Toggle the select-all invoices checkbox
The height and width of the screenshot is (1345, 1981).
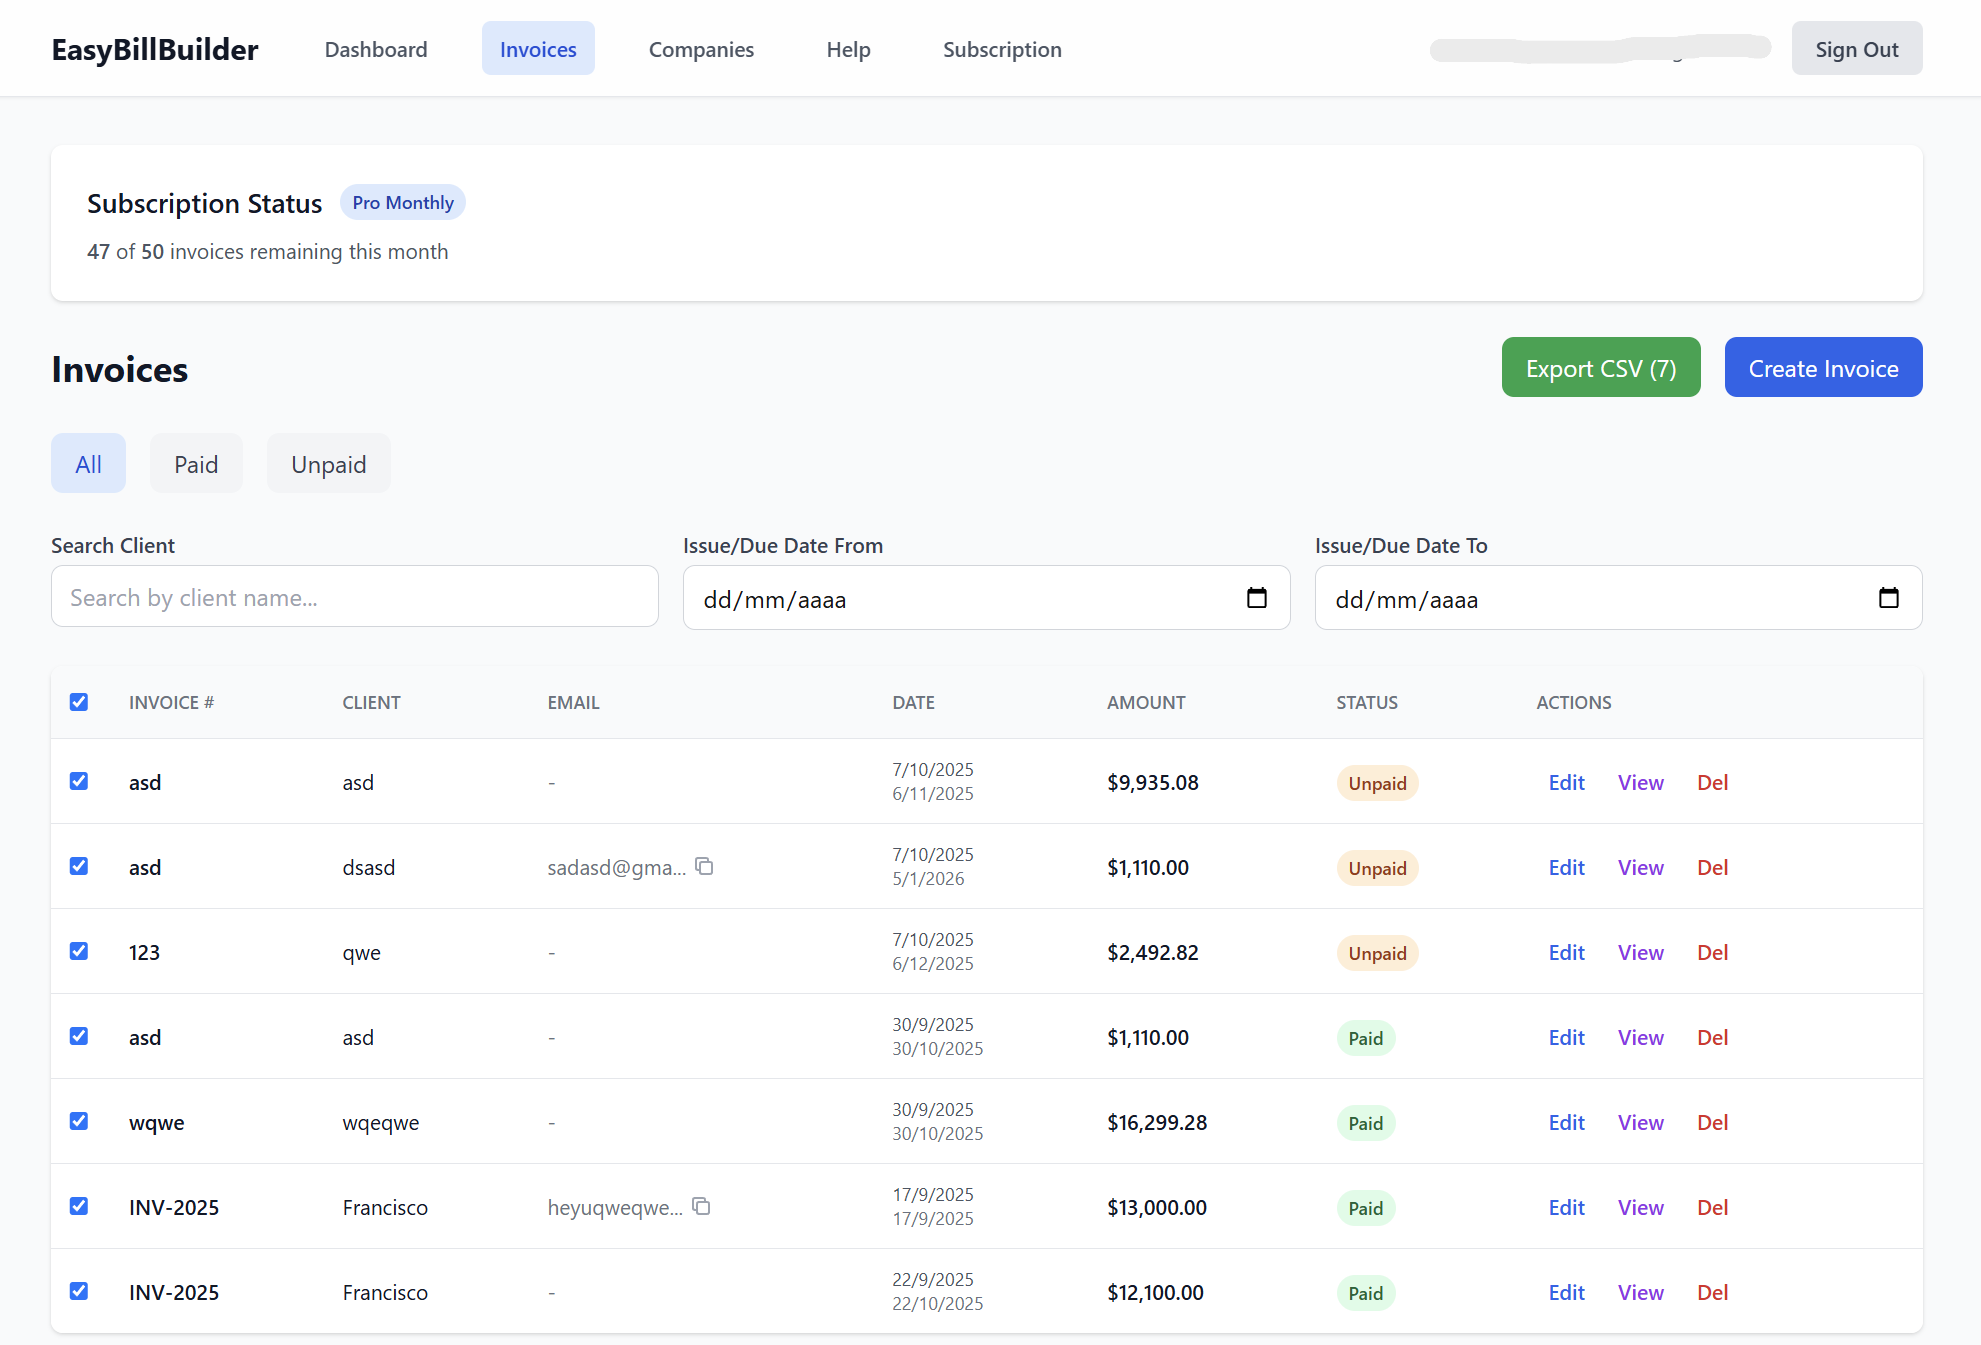pos(79,702)
